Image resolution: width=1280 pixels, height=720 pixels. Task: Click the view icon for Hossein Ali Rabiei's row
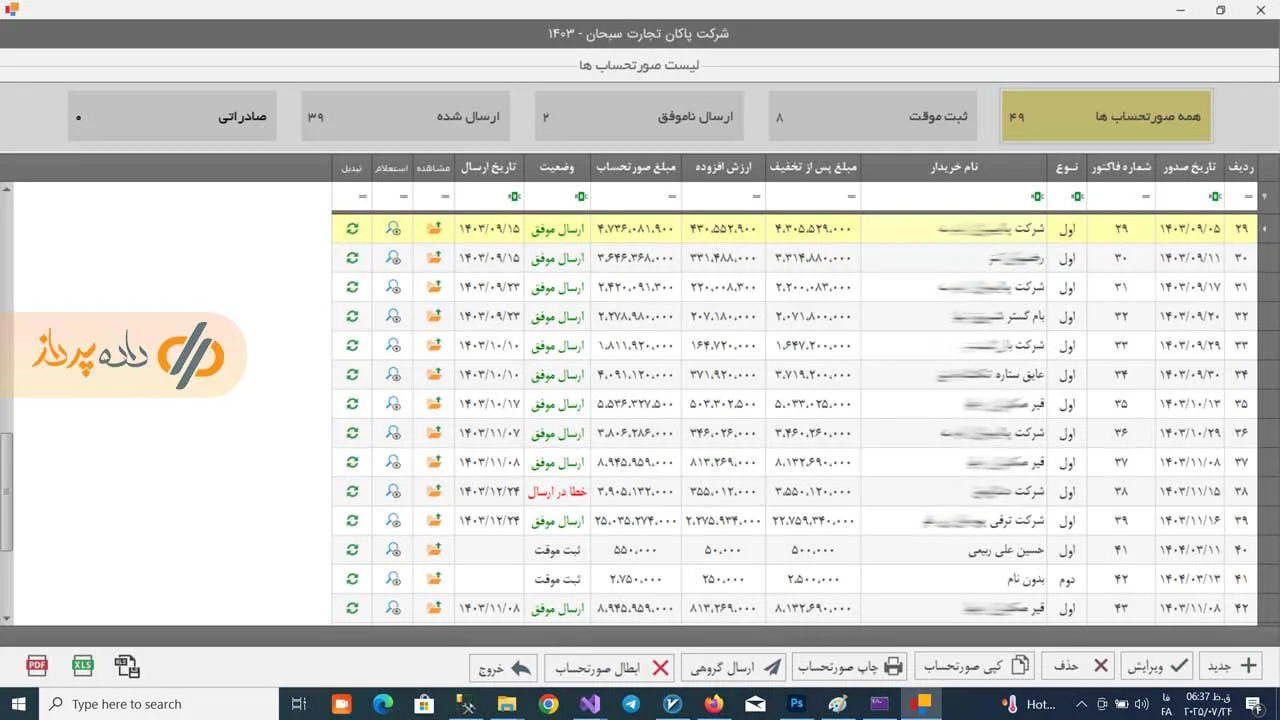434,549
